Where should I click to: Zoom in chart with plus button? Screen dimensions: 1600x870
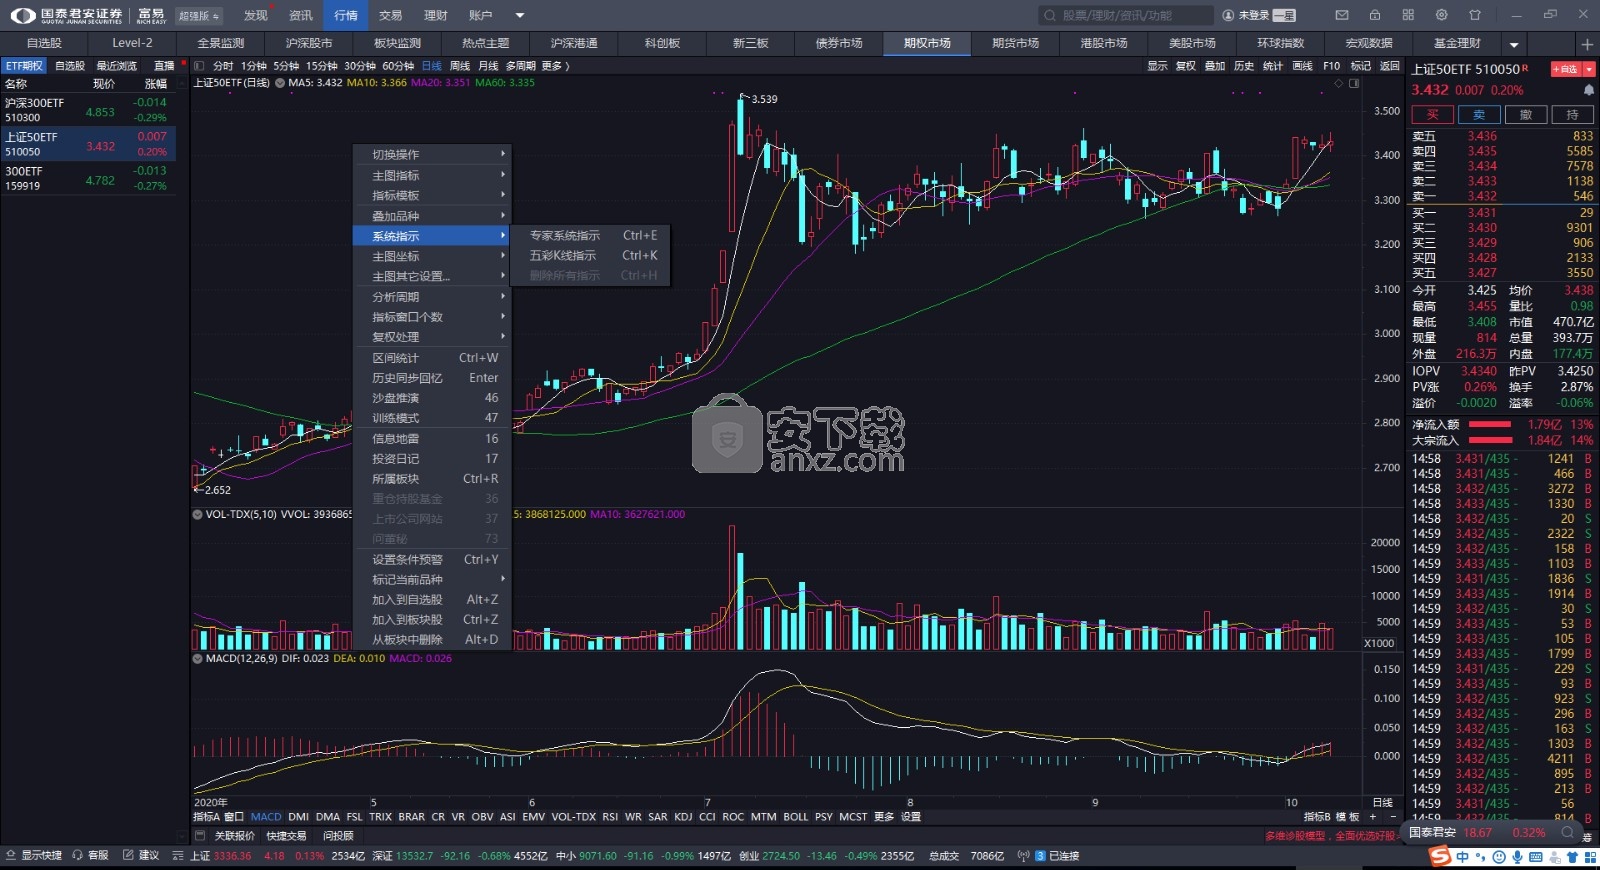point(1373,817)
